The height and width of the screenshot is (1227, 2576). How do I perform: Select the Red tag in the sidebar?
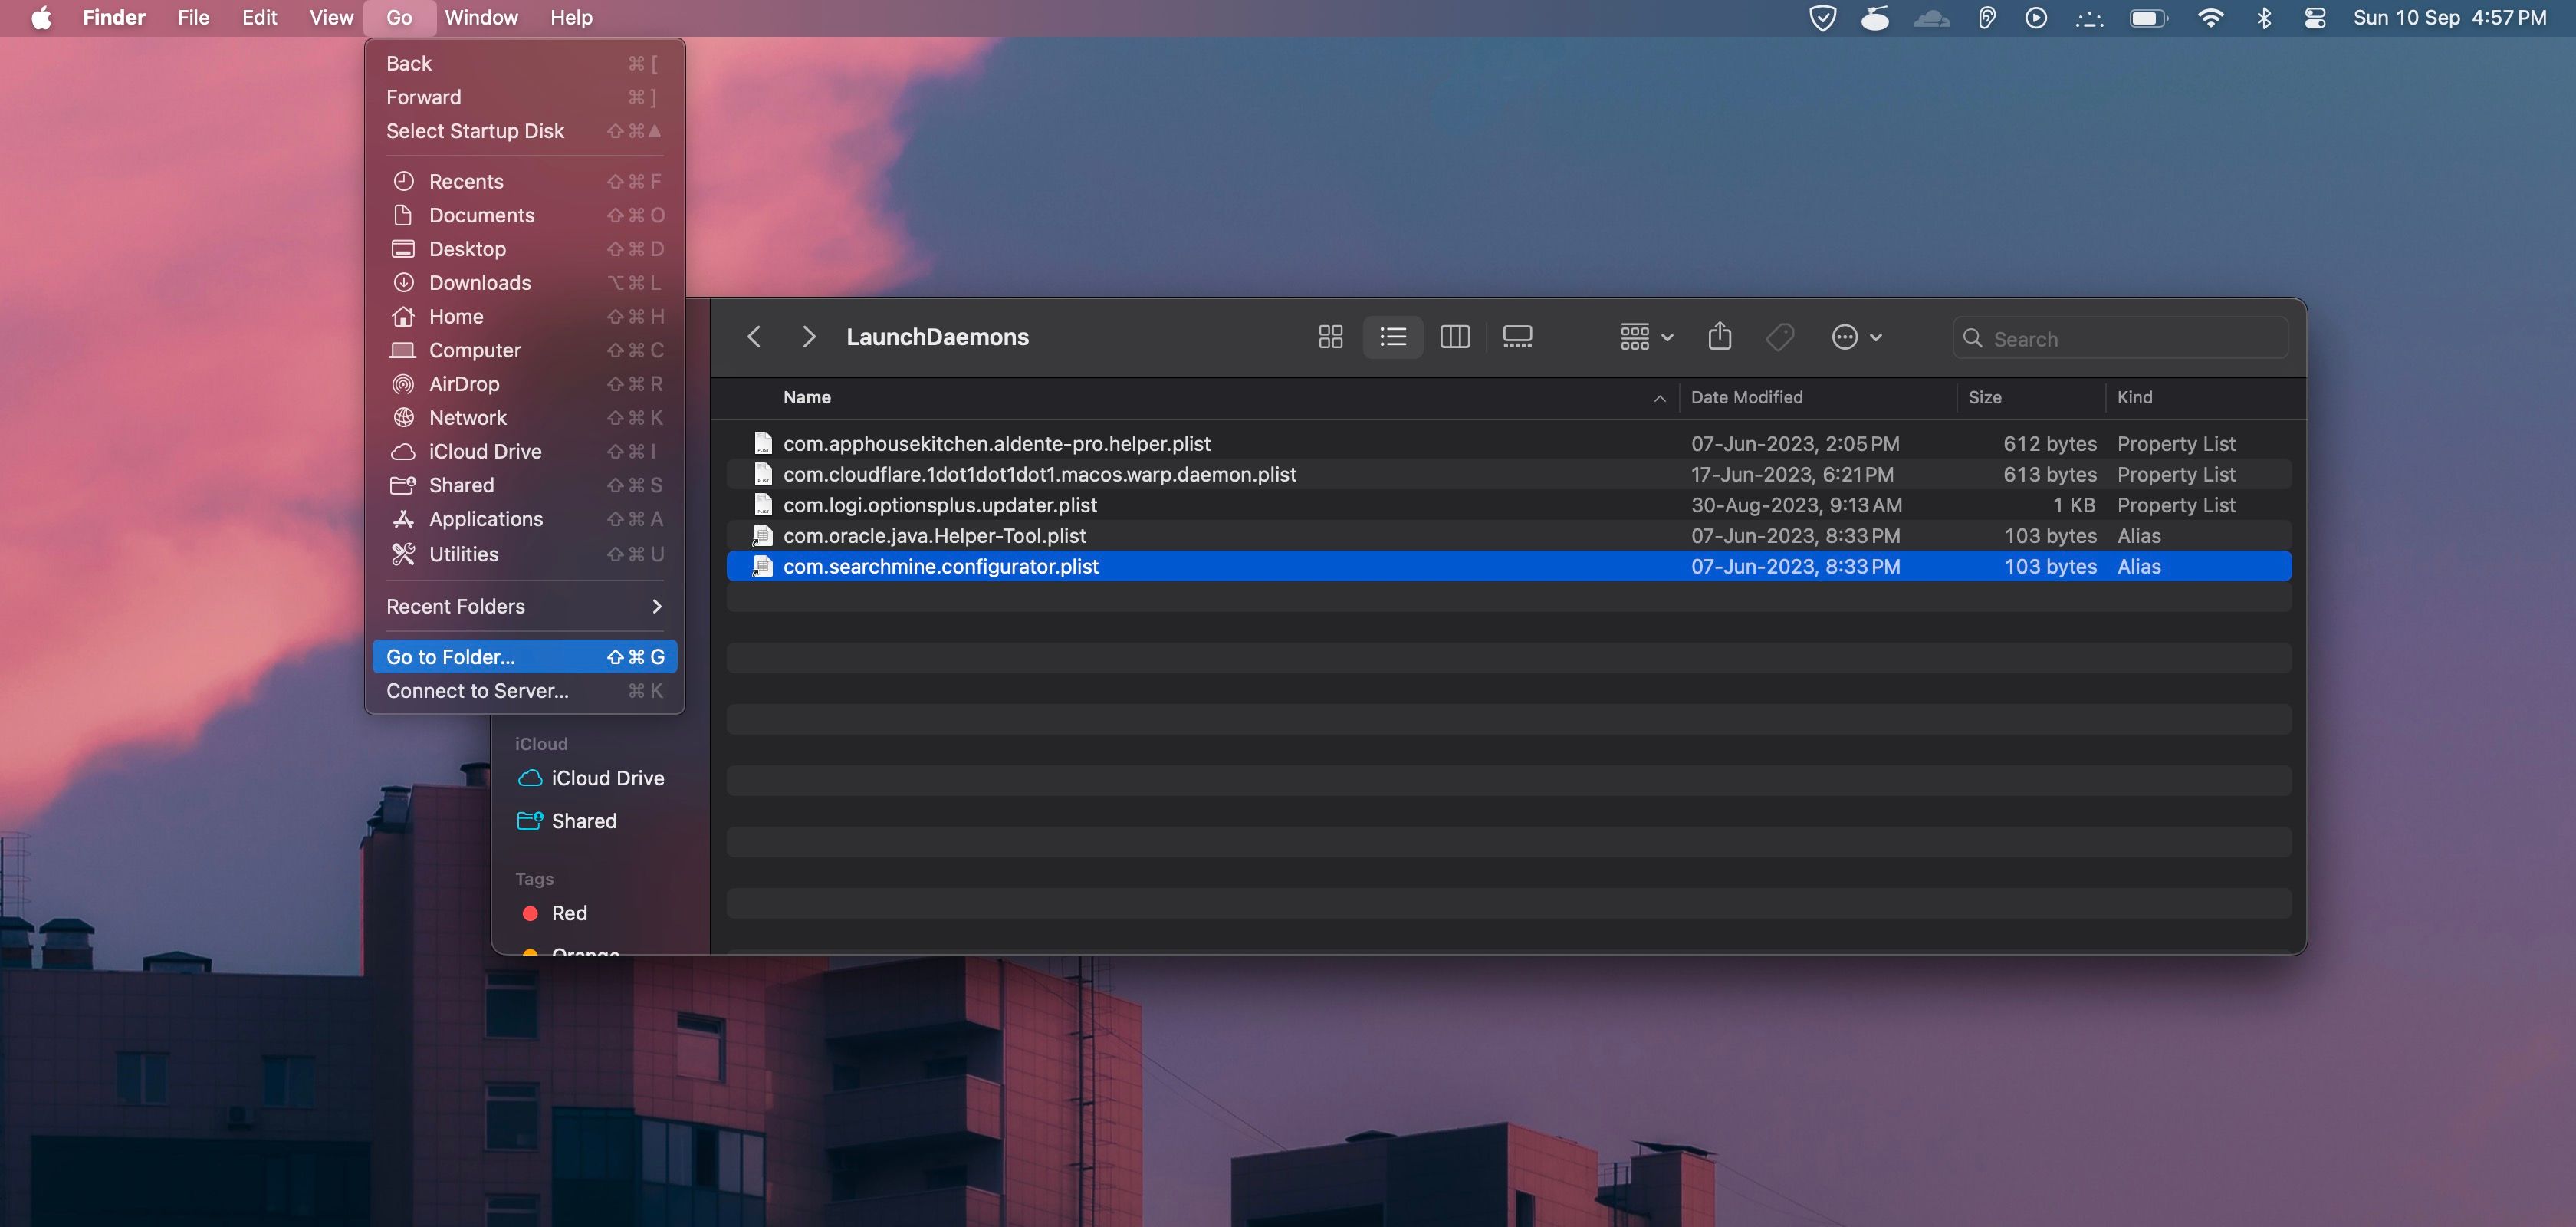(568, 912)
